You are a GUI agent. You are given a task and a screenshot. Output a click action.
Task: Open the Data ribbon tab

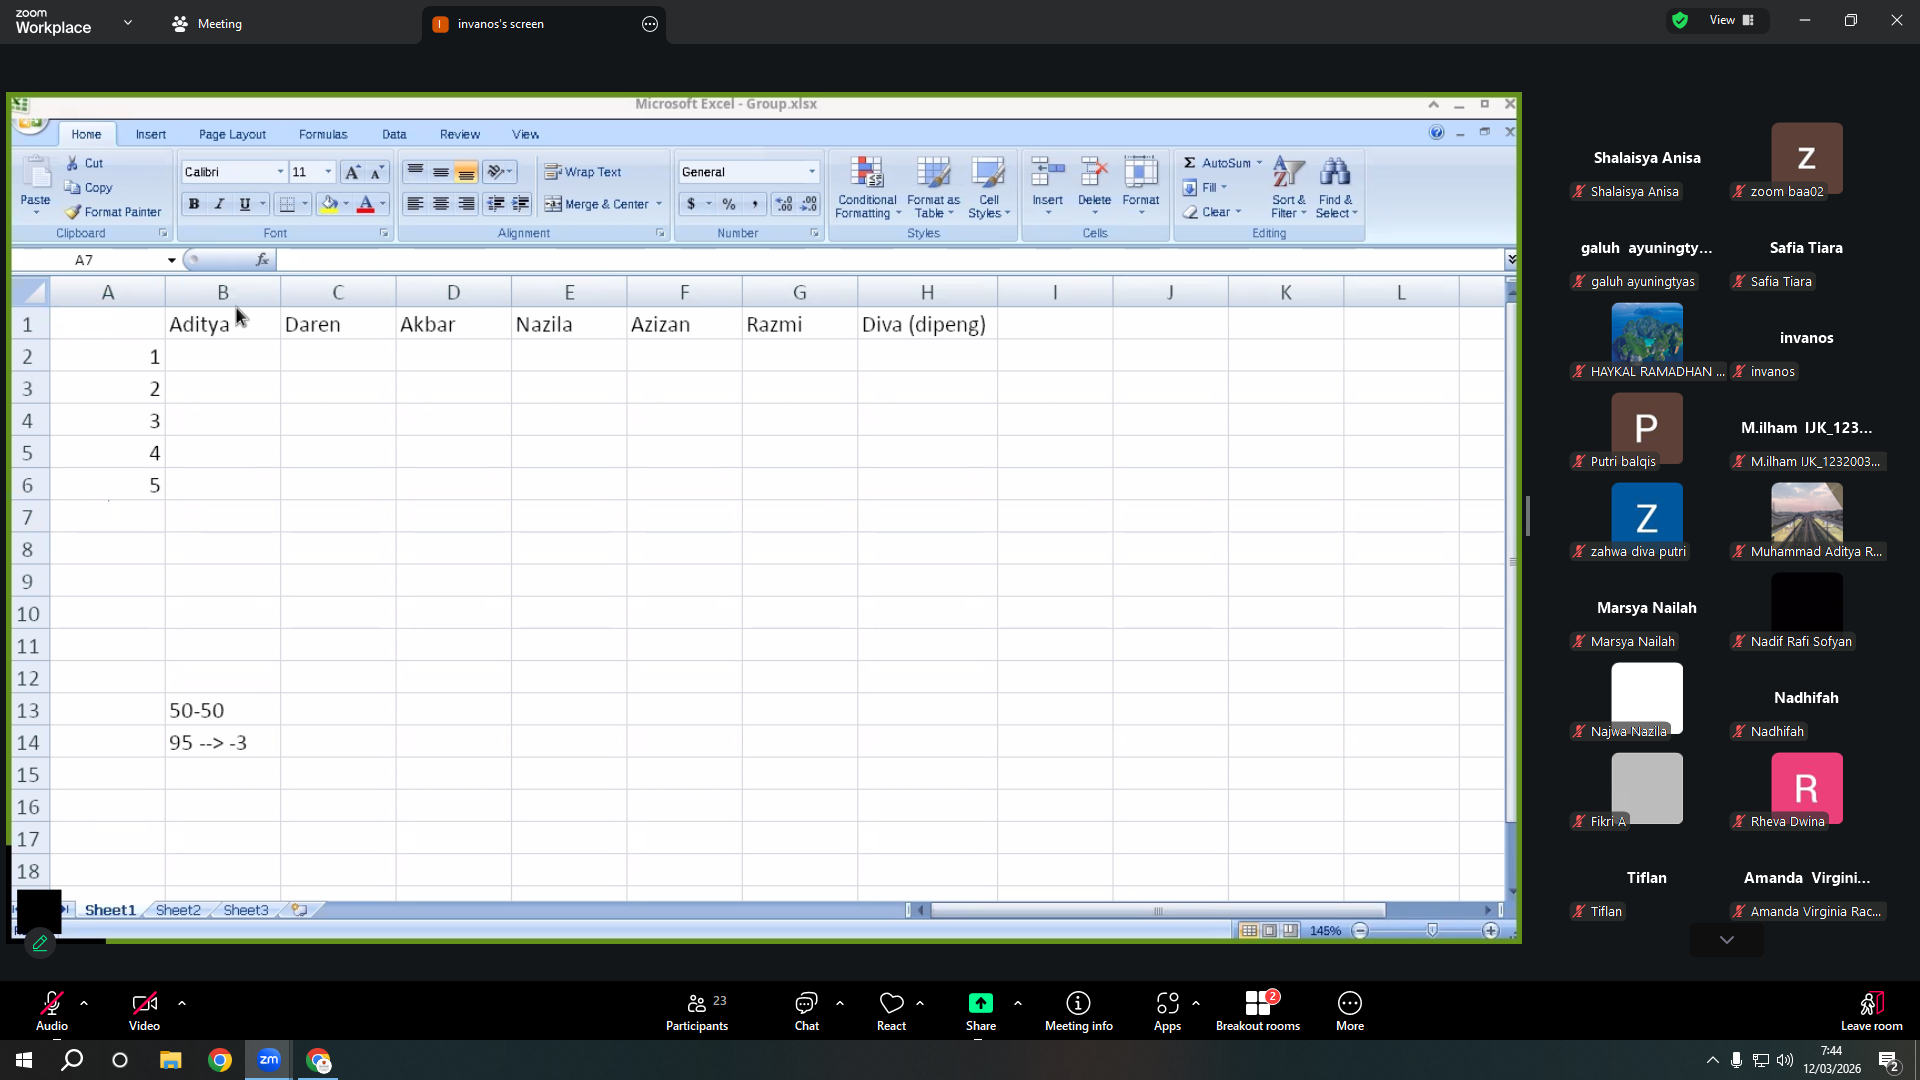[x=394, y=134]
